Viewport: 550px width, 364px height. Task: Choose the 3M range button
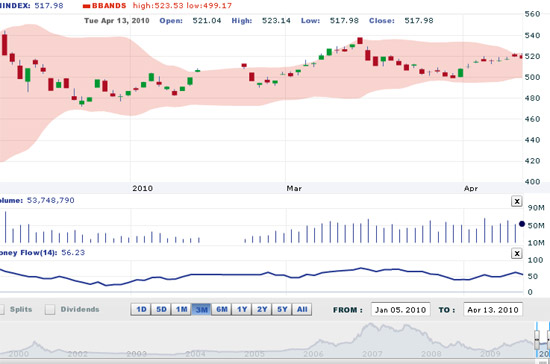[x=201, y=310]
